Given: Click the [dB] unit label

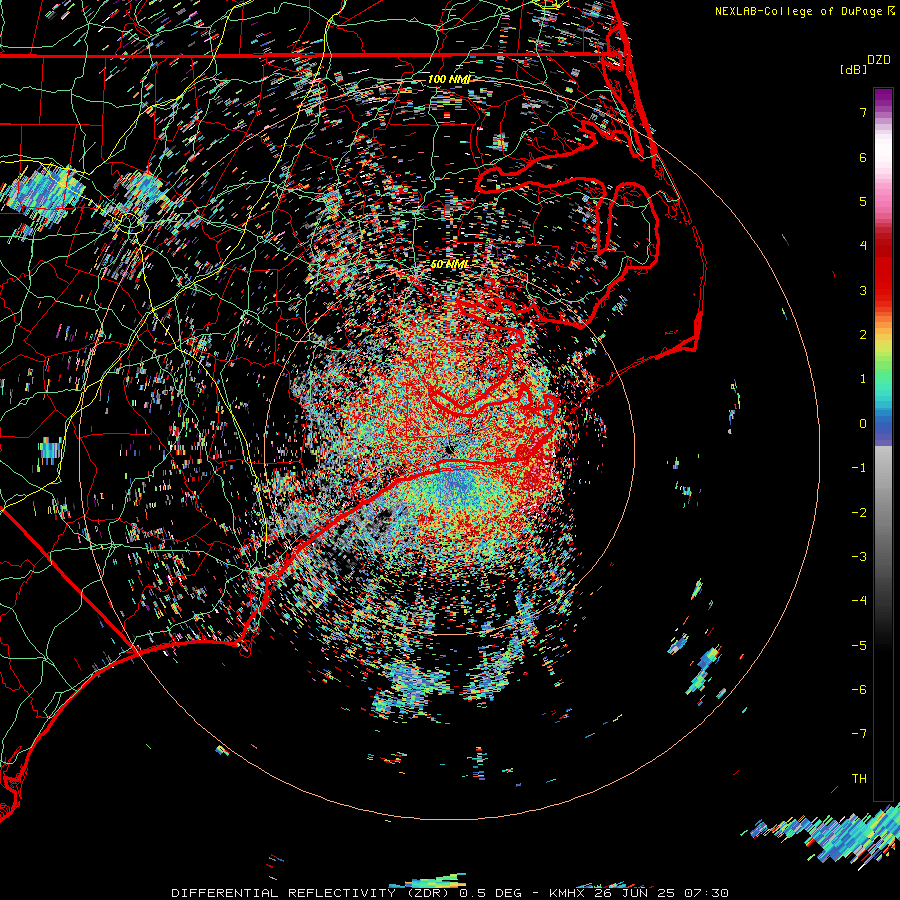Looking at the screenshot, I should pyautogui.click(x=854, y=70).
